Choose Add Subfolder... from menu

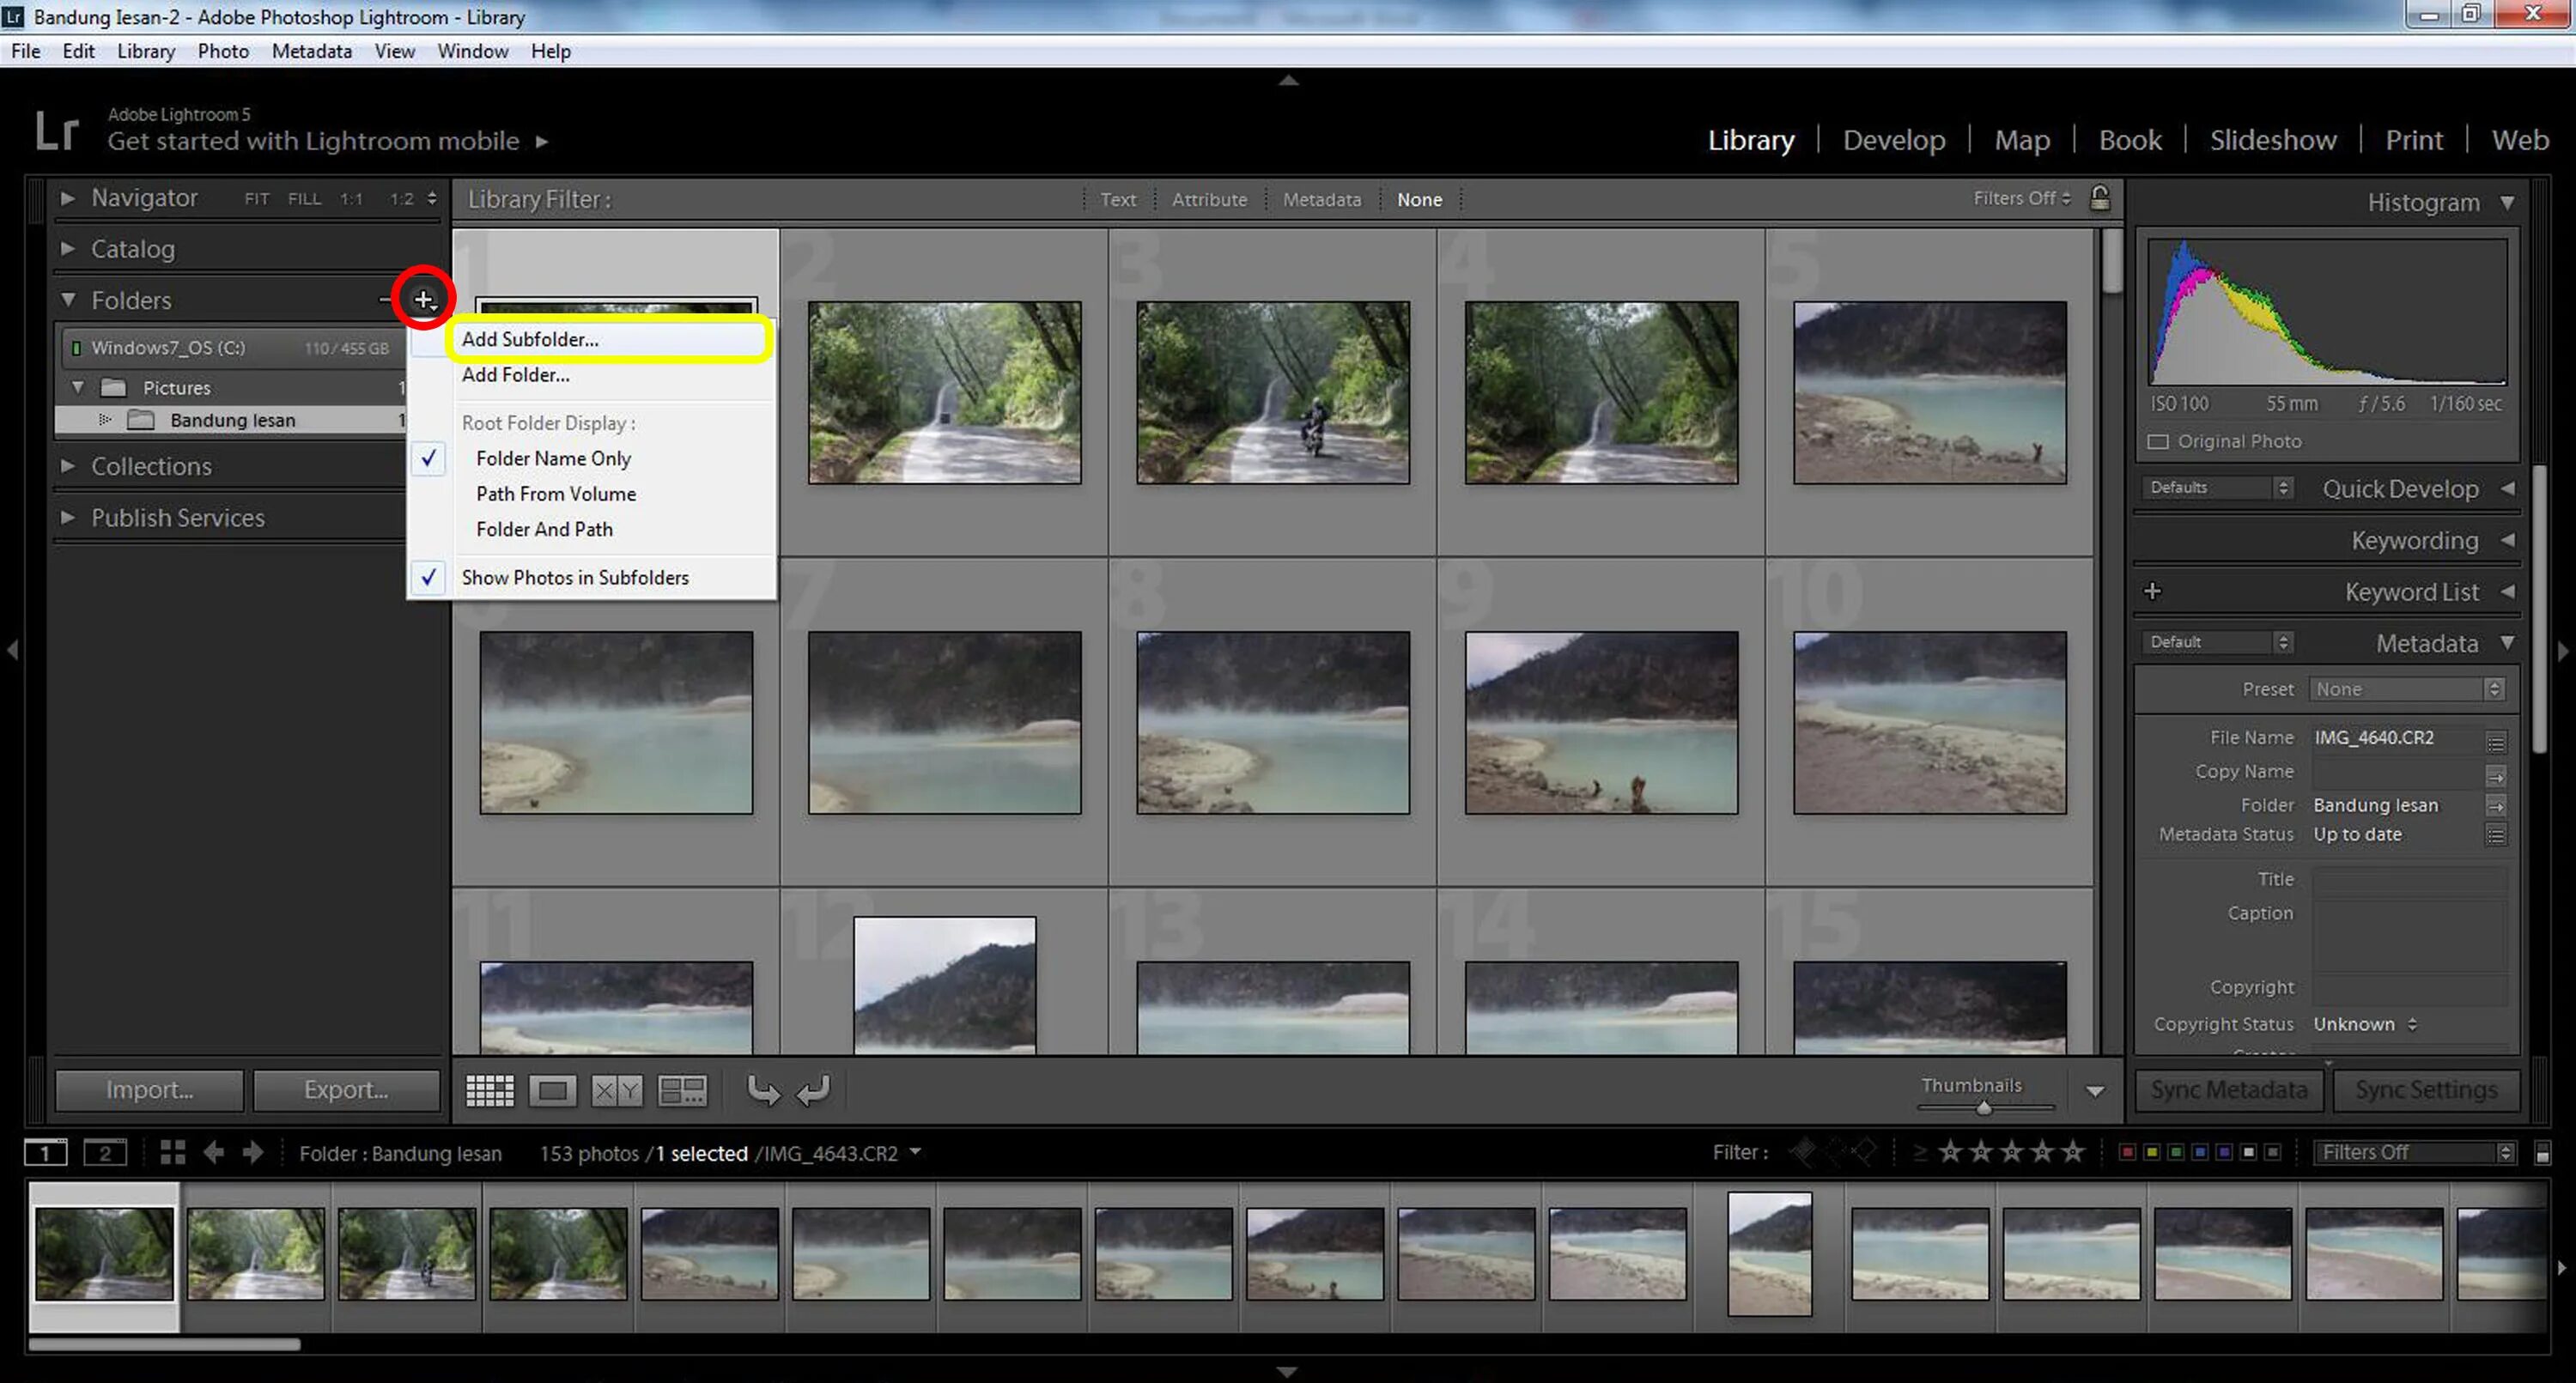(530, 339)
